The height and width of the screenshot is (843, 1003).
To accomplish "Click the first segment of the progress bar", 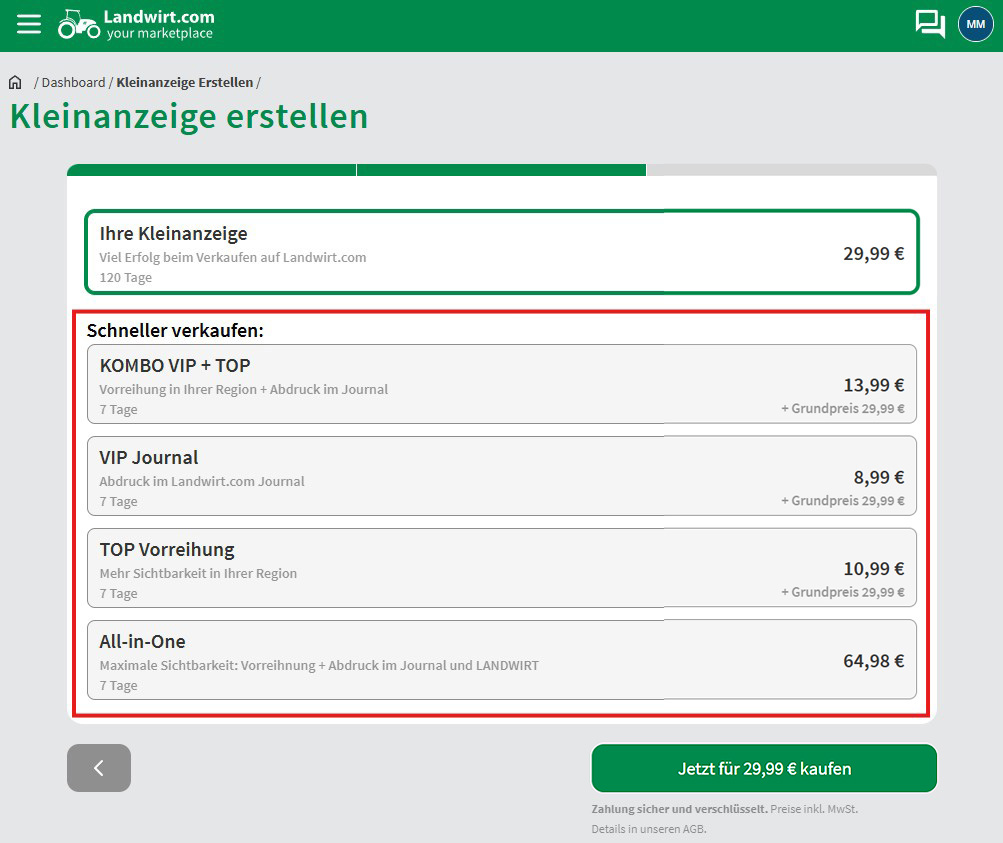I will coord(210,170).
